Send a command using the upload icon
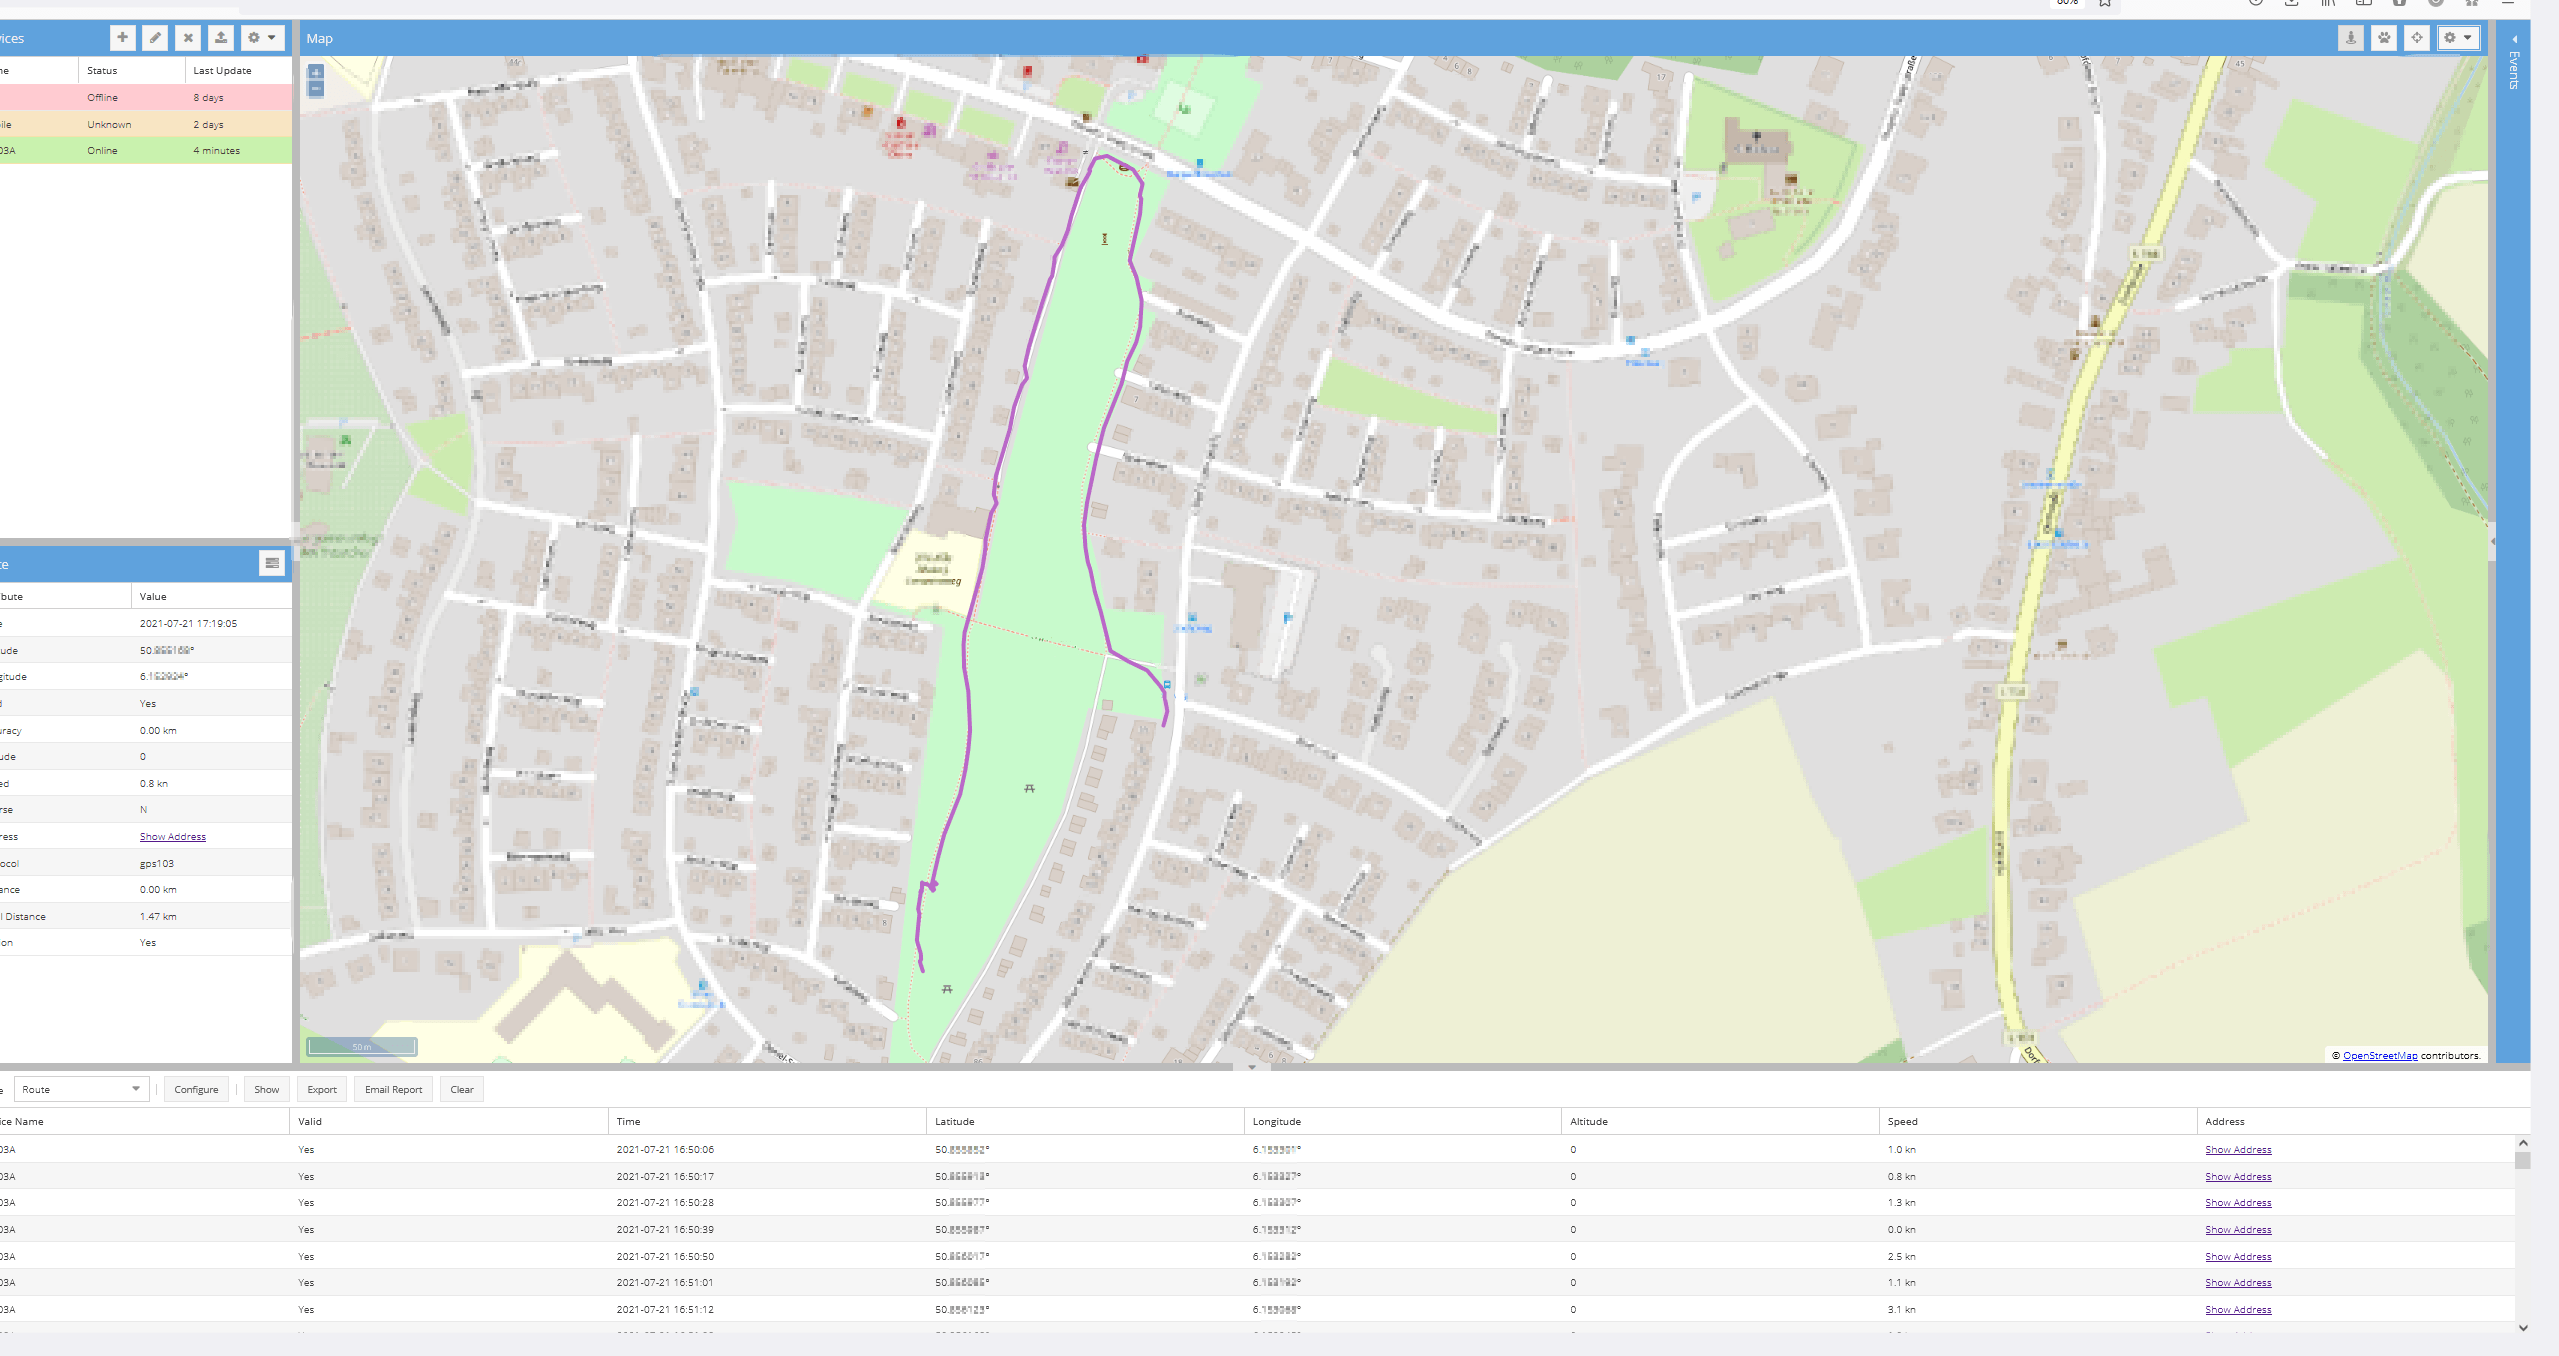 pyautogui.click(x=221, y=37)
